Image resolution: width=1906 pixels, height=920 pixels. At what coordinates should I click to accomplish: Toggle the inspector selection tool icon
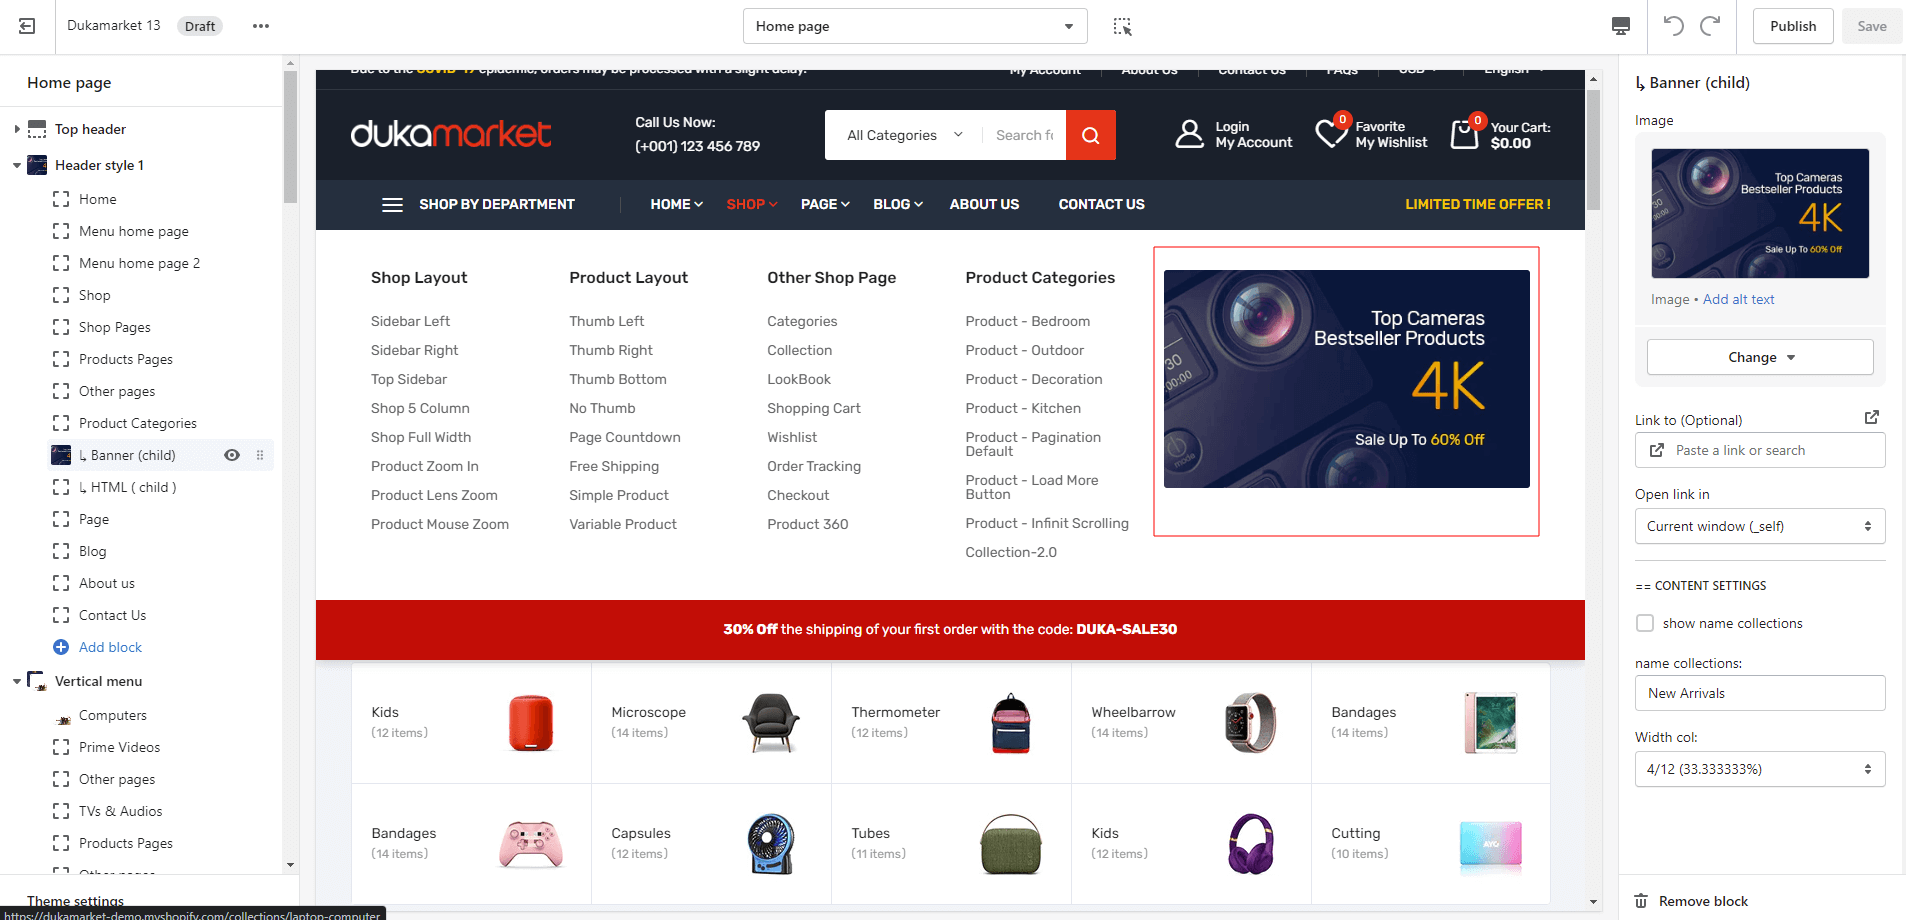click(x=1122, y=26)
